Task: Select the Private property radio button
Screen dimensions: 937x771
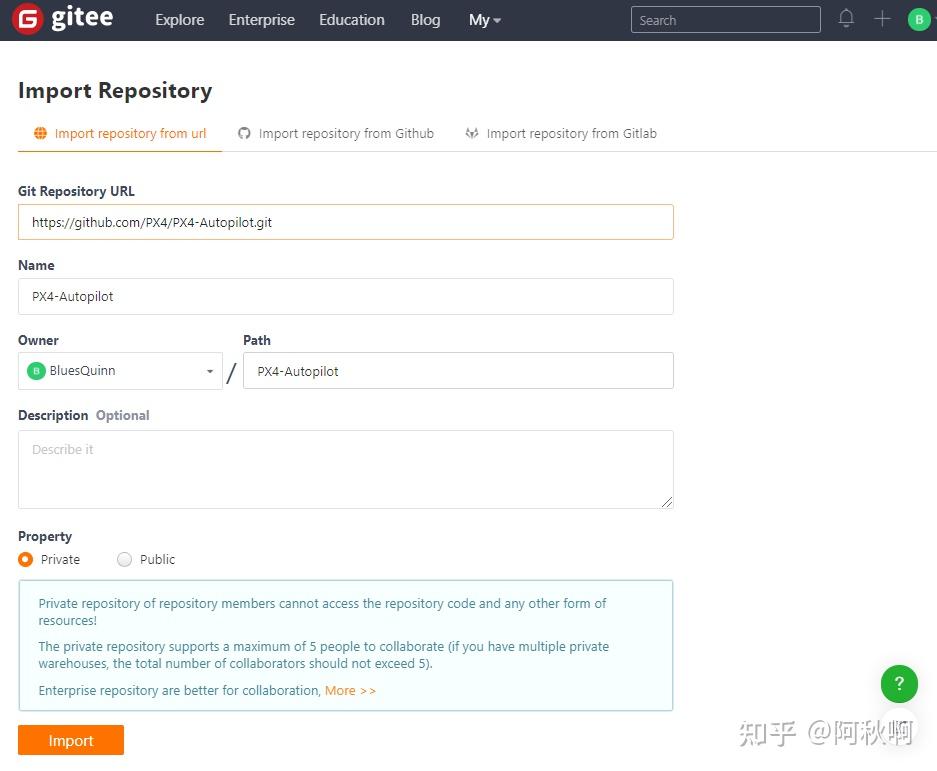Action: click(x=26, y=559)
